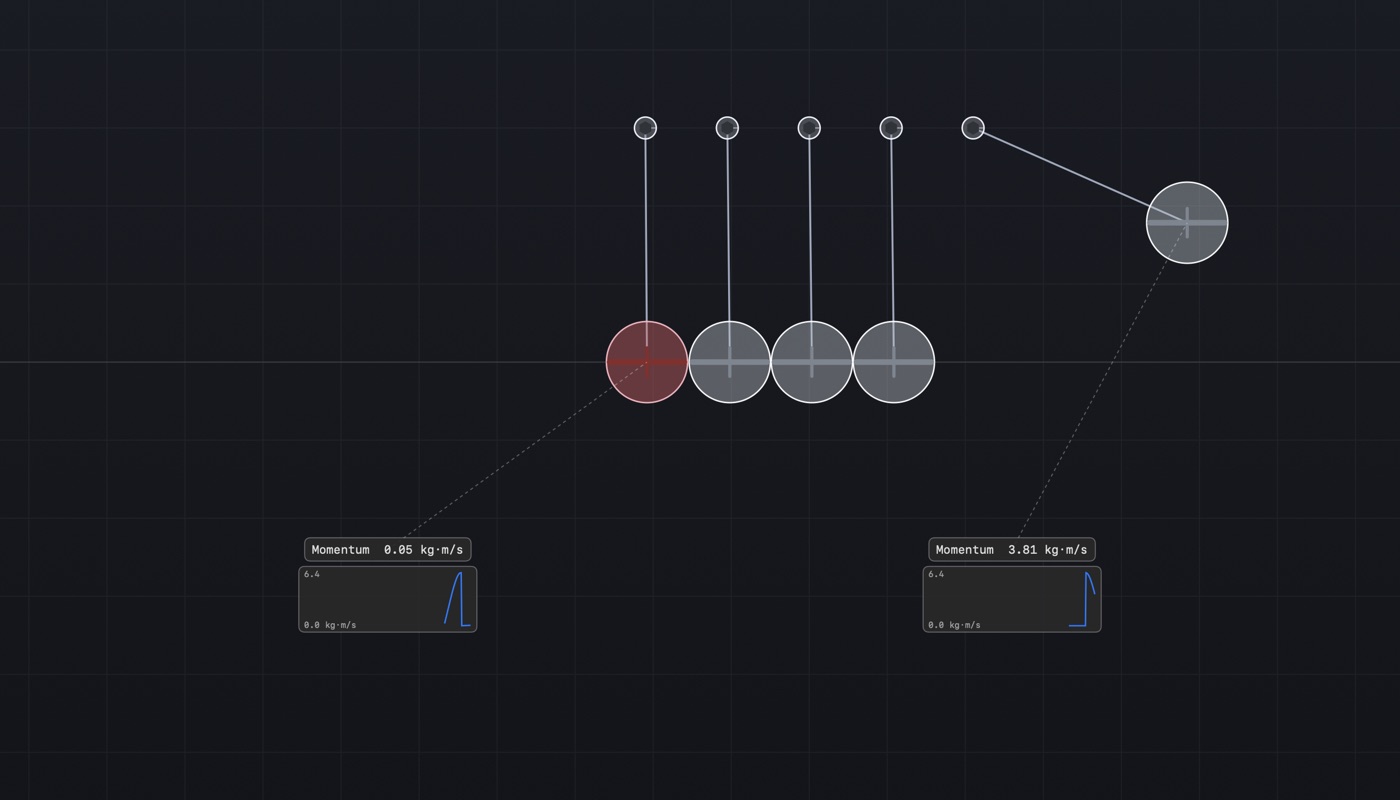This screenshot has width=1400, height=800.
Task: Select the second ball from the left
Action: (730, 362)
